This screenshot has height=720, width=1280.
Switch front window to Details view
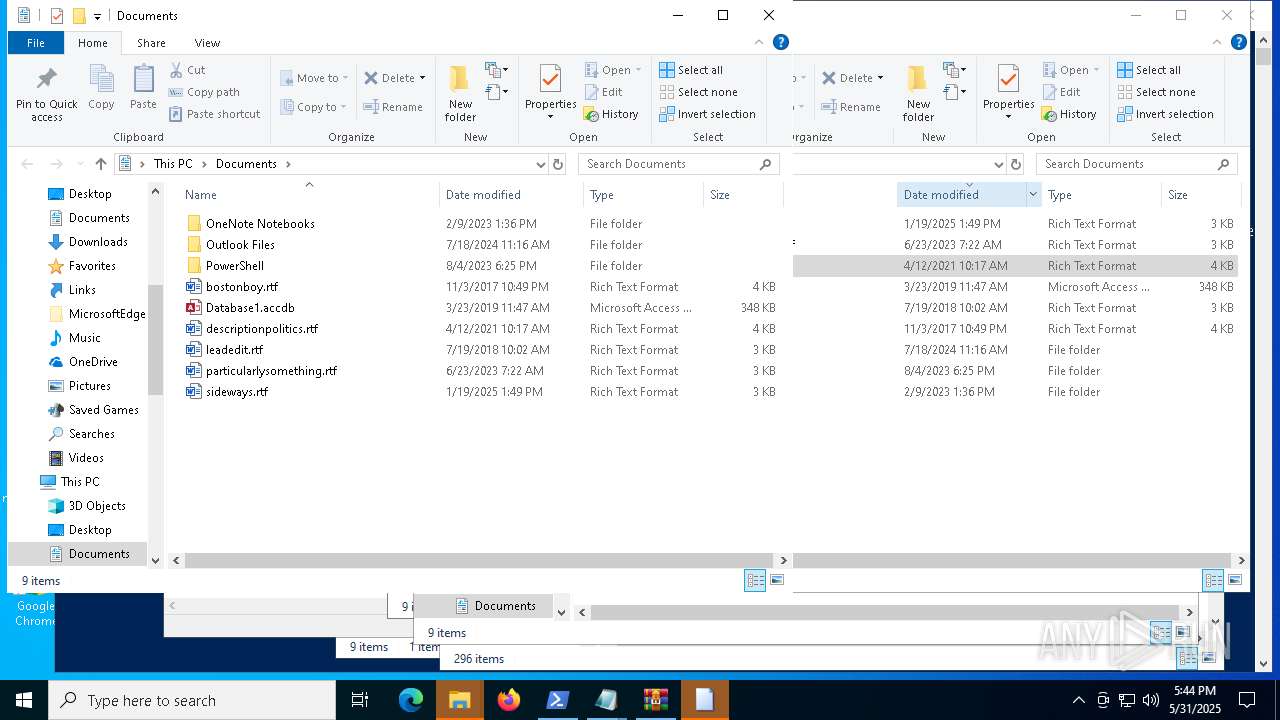click(x=755, y=580)
